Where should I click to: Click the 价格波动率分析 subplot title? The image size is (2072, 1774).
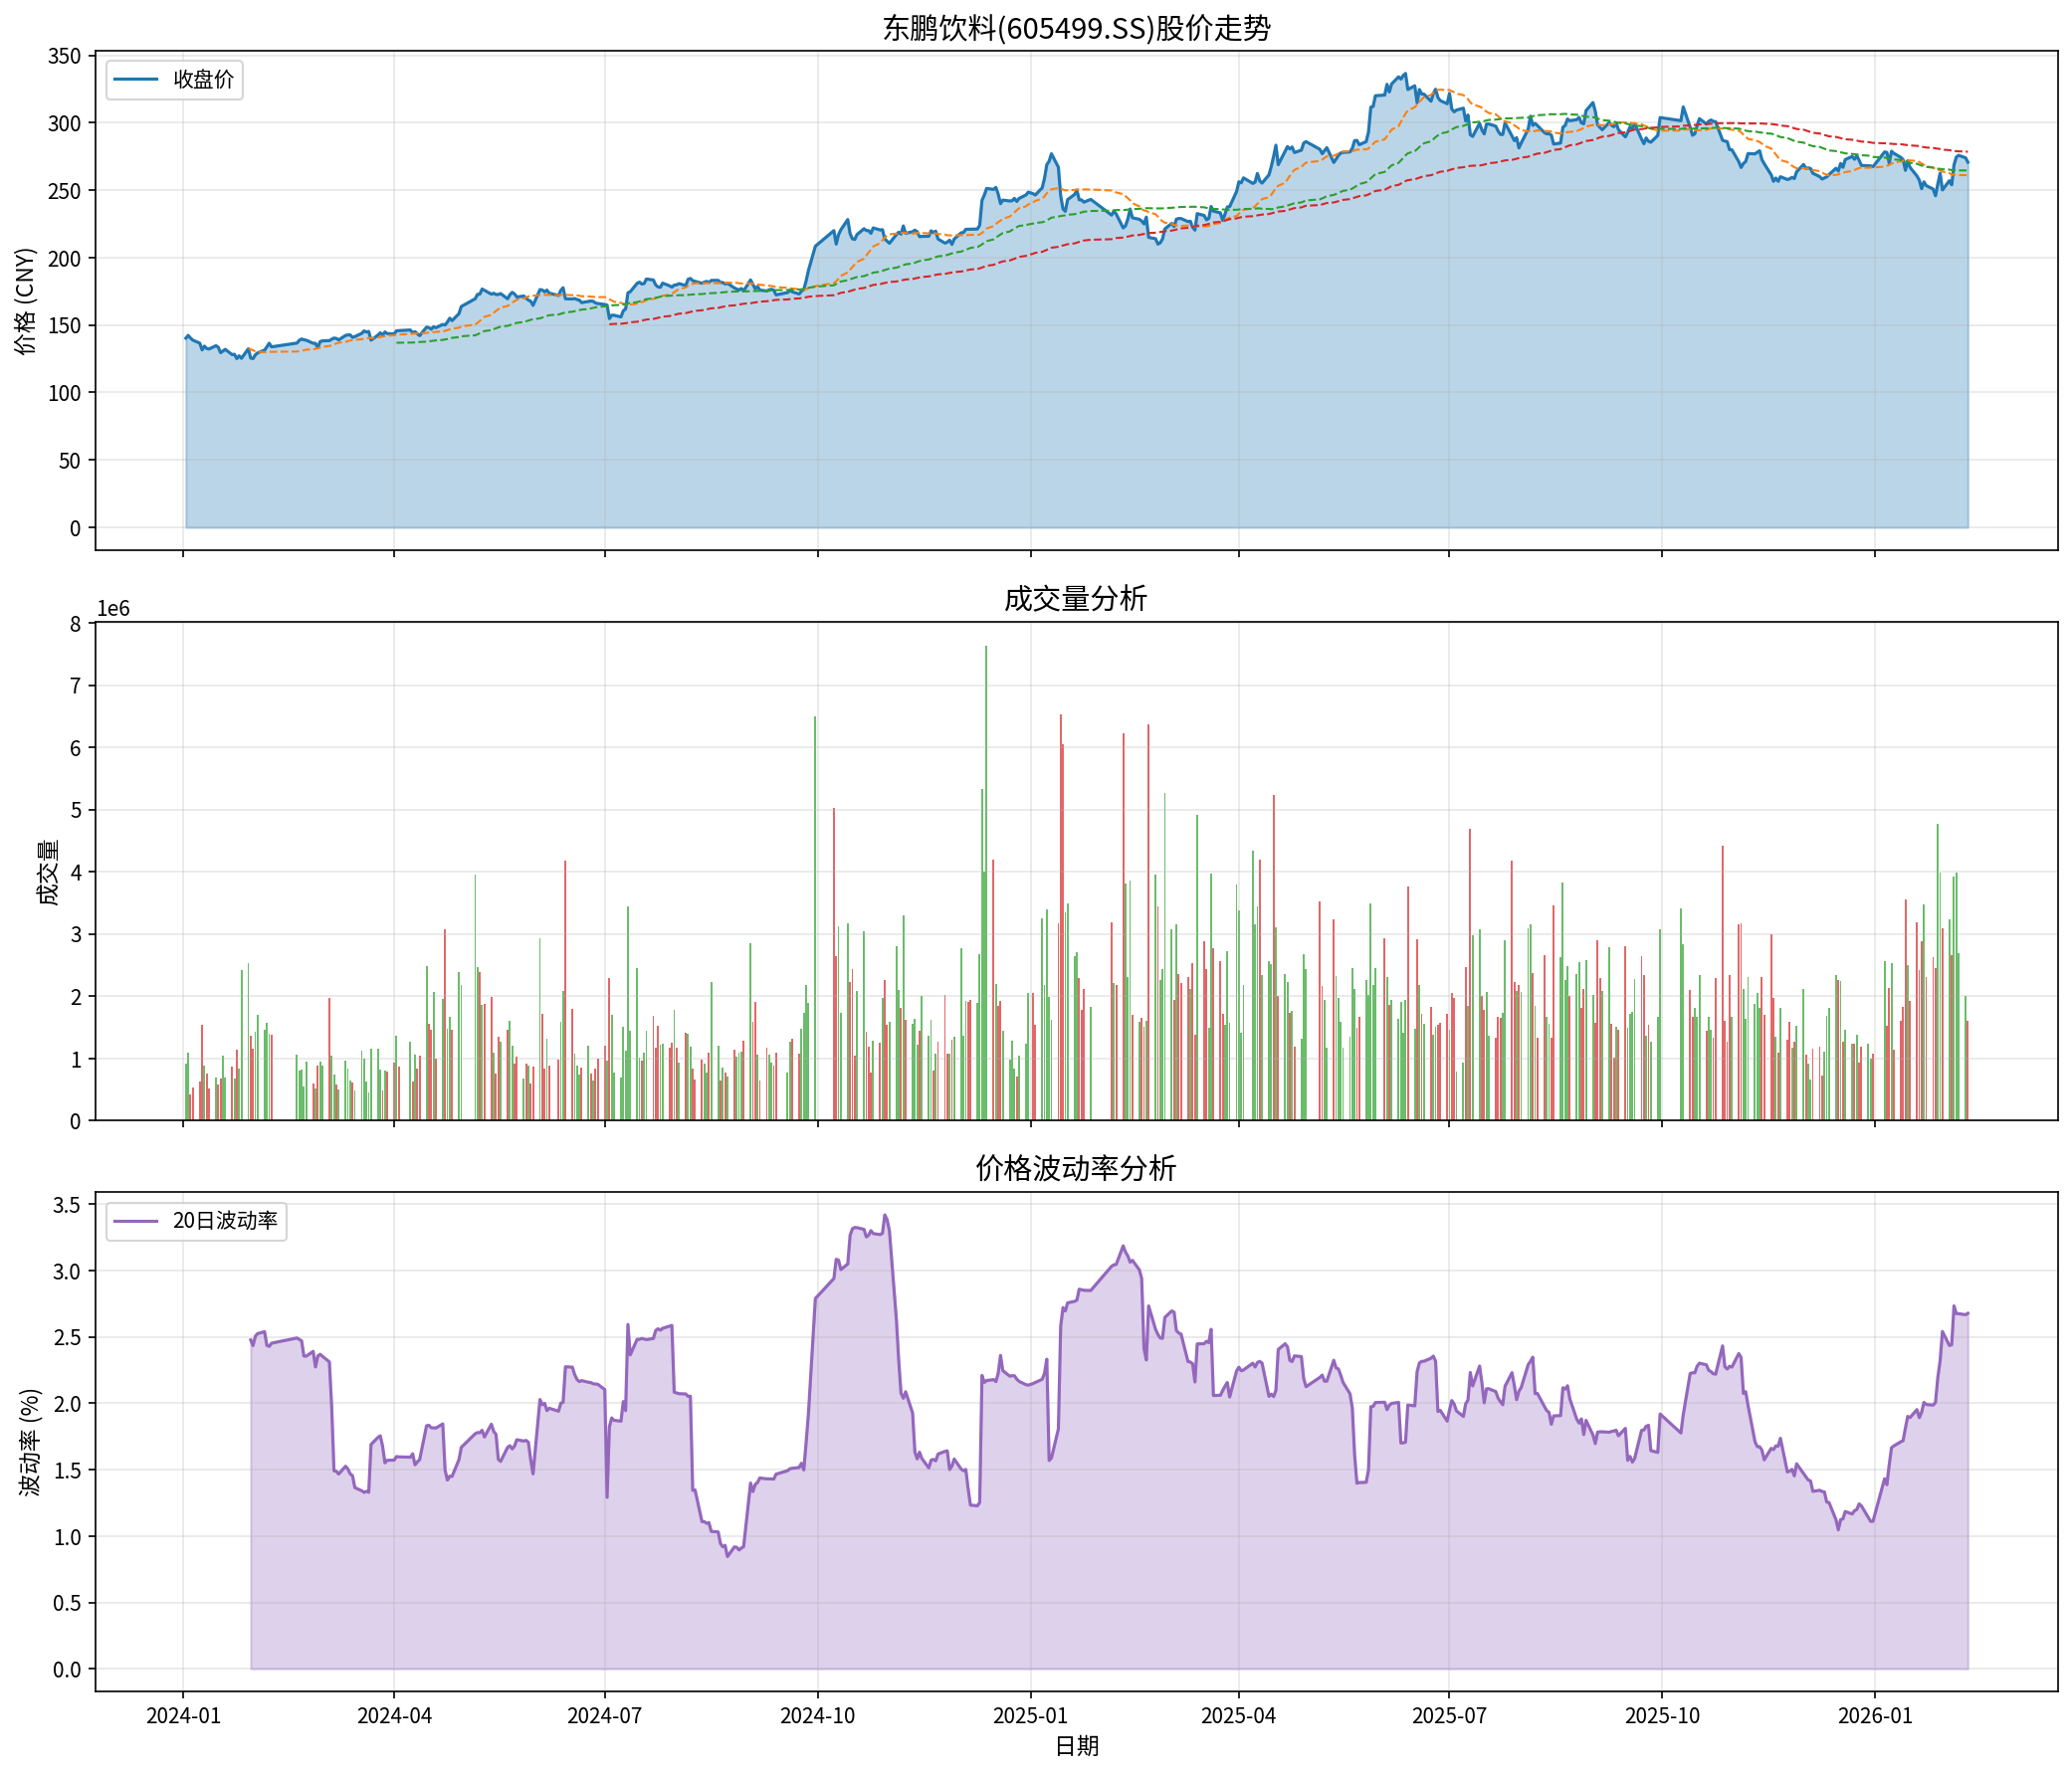[x=1076, y=1168]
